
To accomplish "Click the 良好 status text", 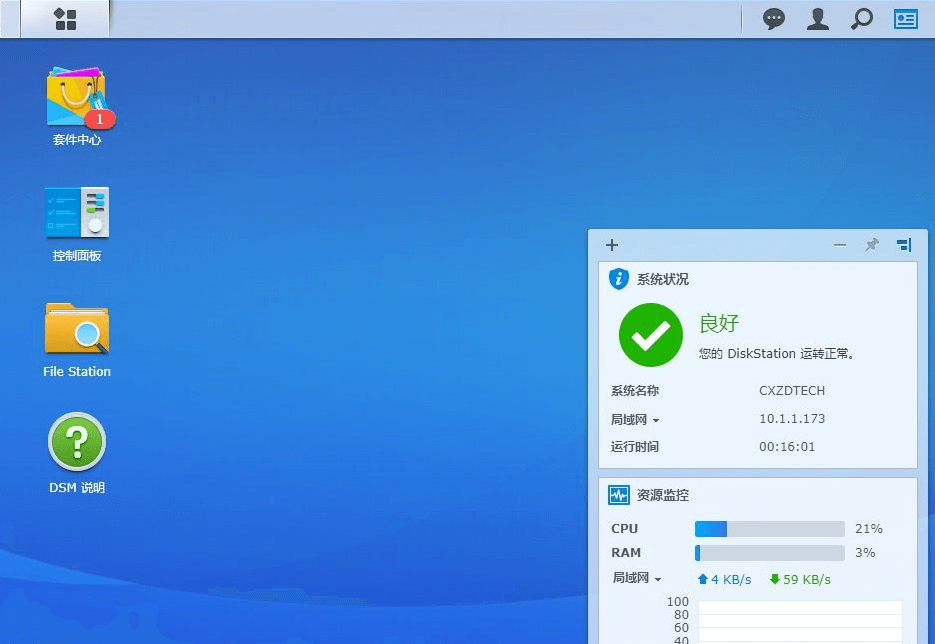I will (x=719, y=323).
